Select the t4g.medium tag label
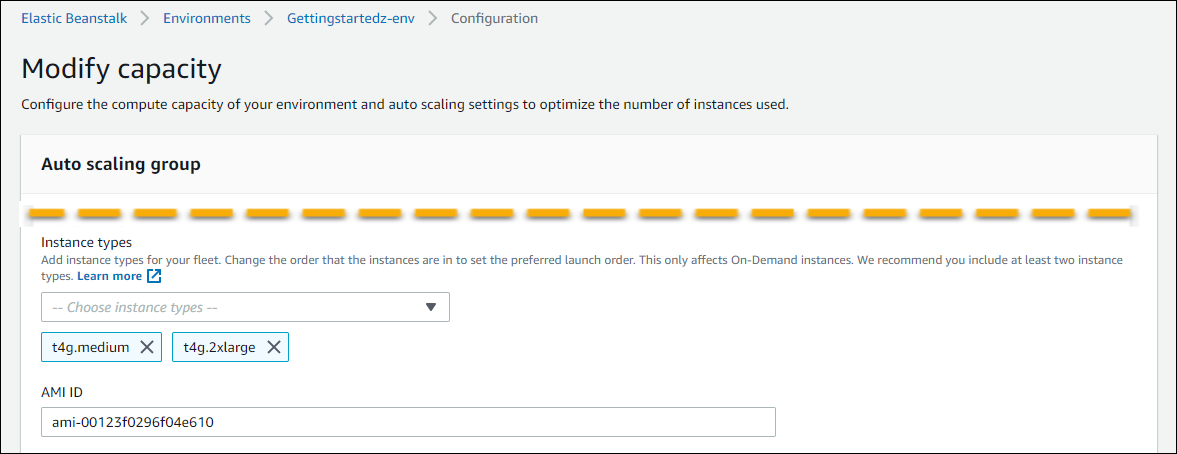 (x=91, y=347)
